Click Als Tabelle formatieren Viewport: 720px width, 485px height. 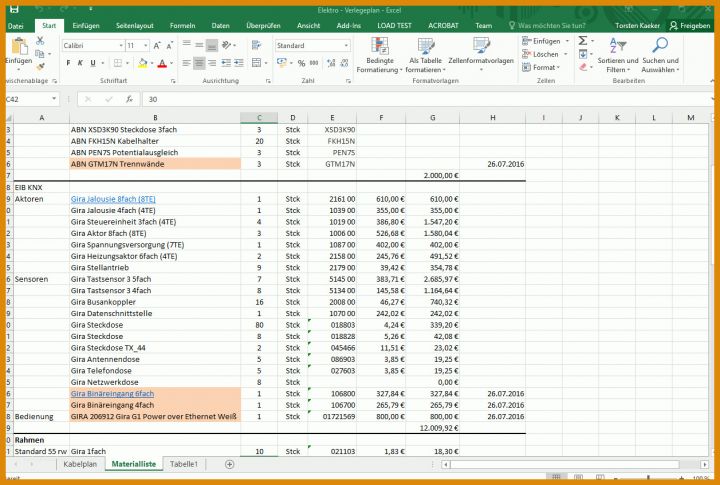point(425,56)
